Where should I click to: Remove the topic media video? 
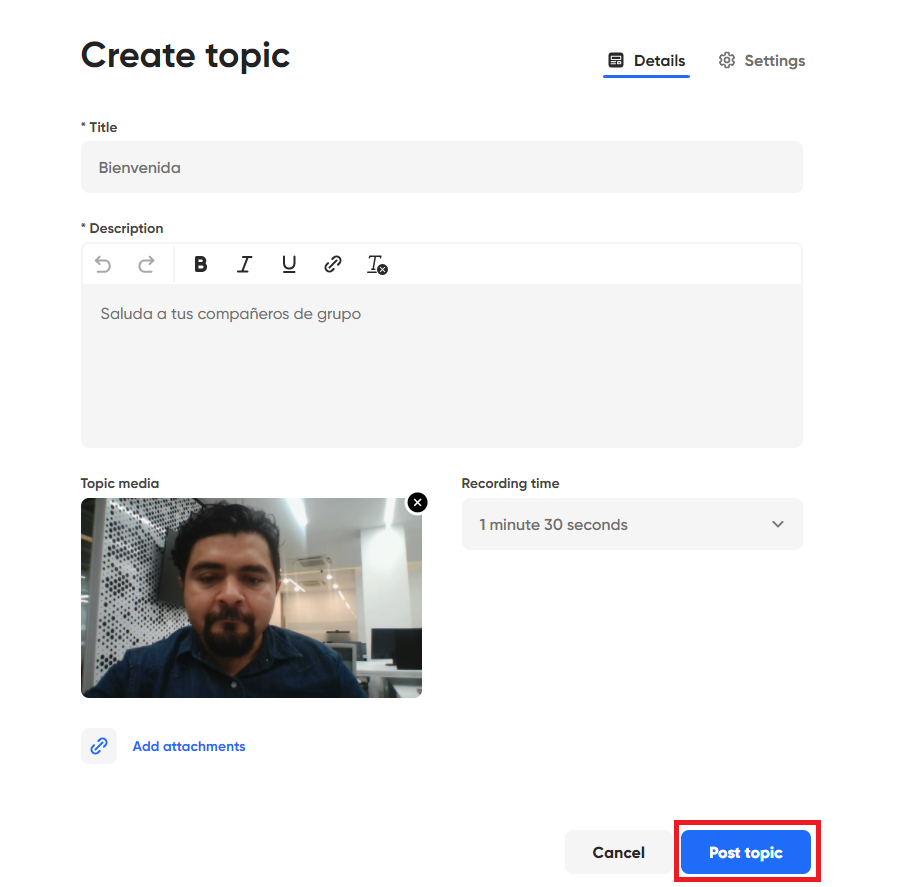pyautogui.click(x=417, y=502)
